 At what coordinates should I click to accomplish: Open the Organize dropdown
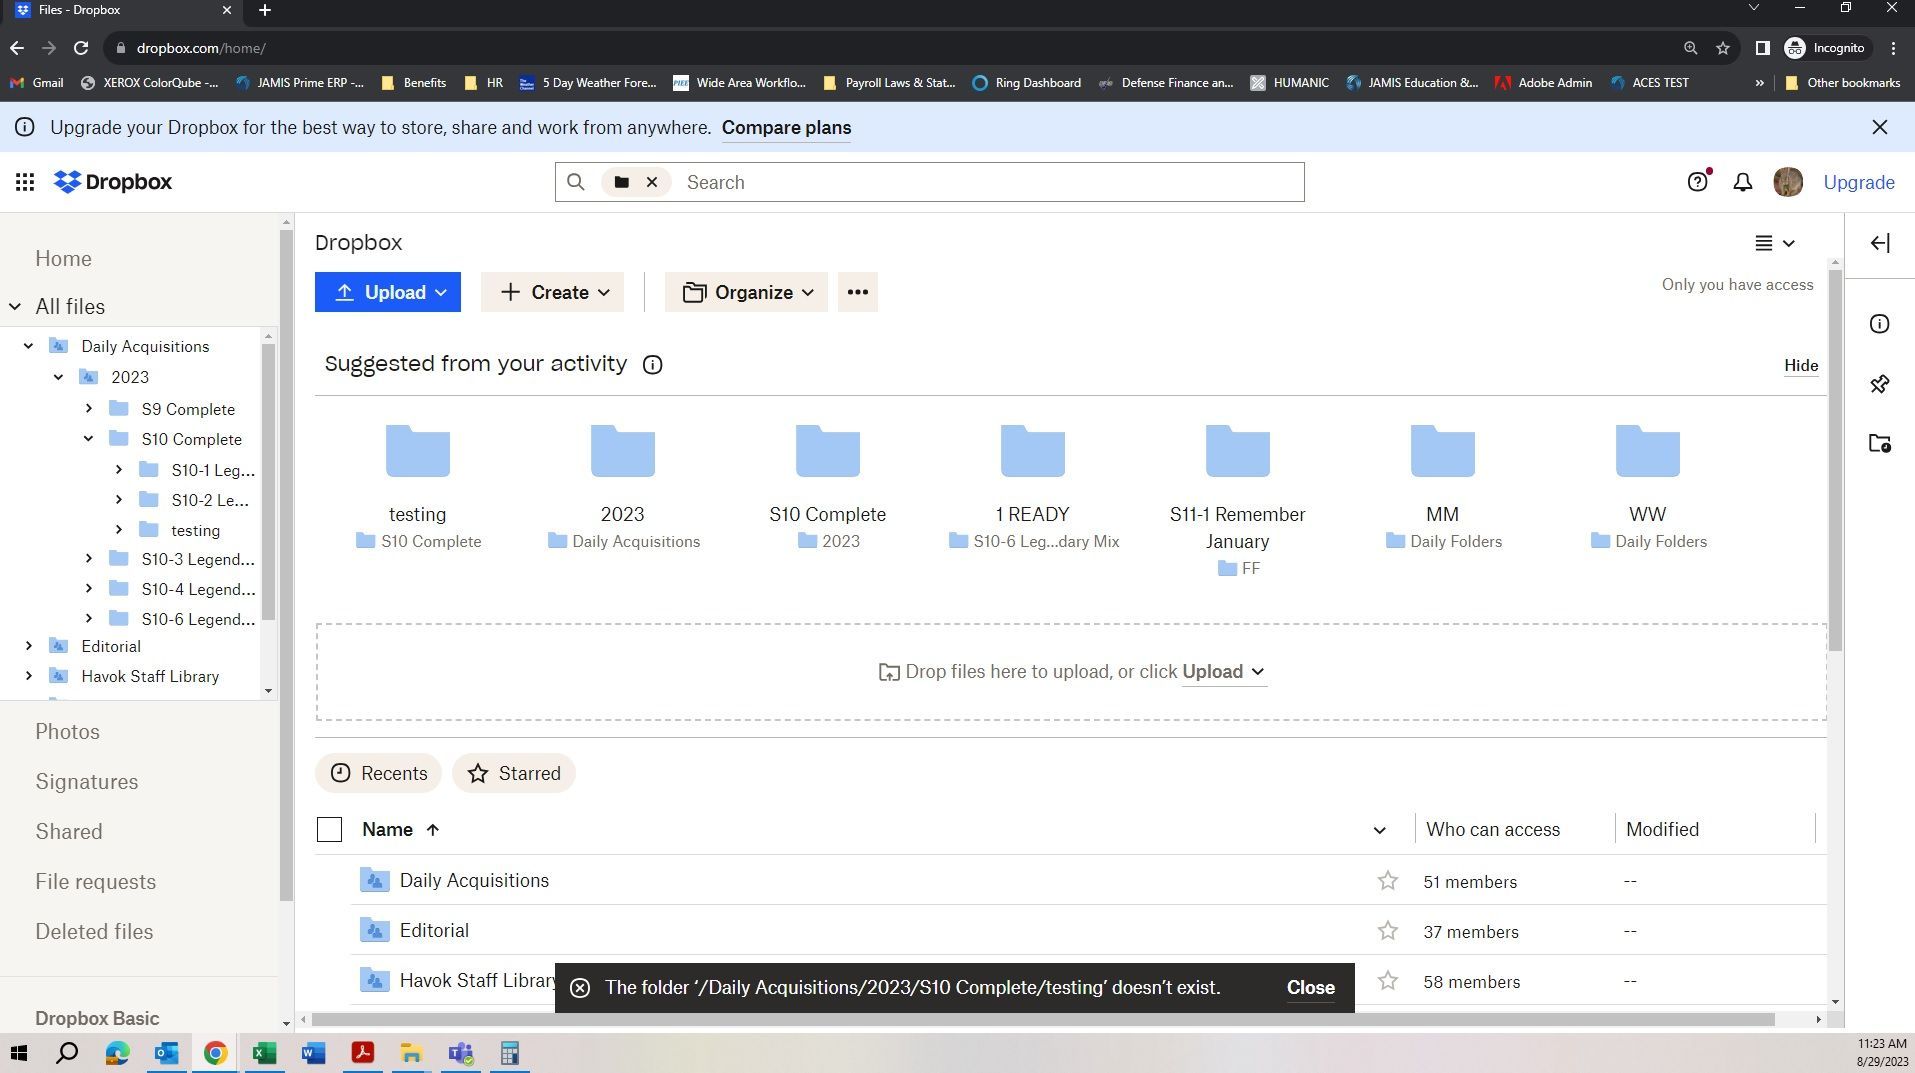(x=746, y=292)
